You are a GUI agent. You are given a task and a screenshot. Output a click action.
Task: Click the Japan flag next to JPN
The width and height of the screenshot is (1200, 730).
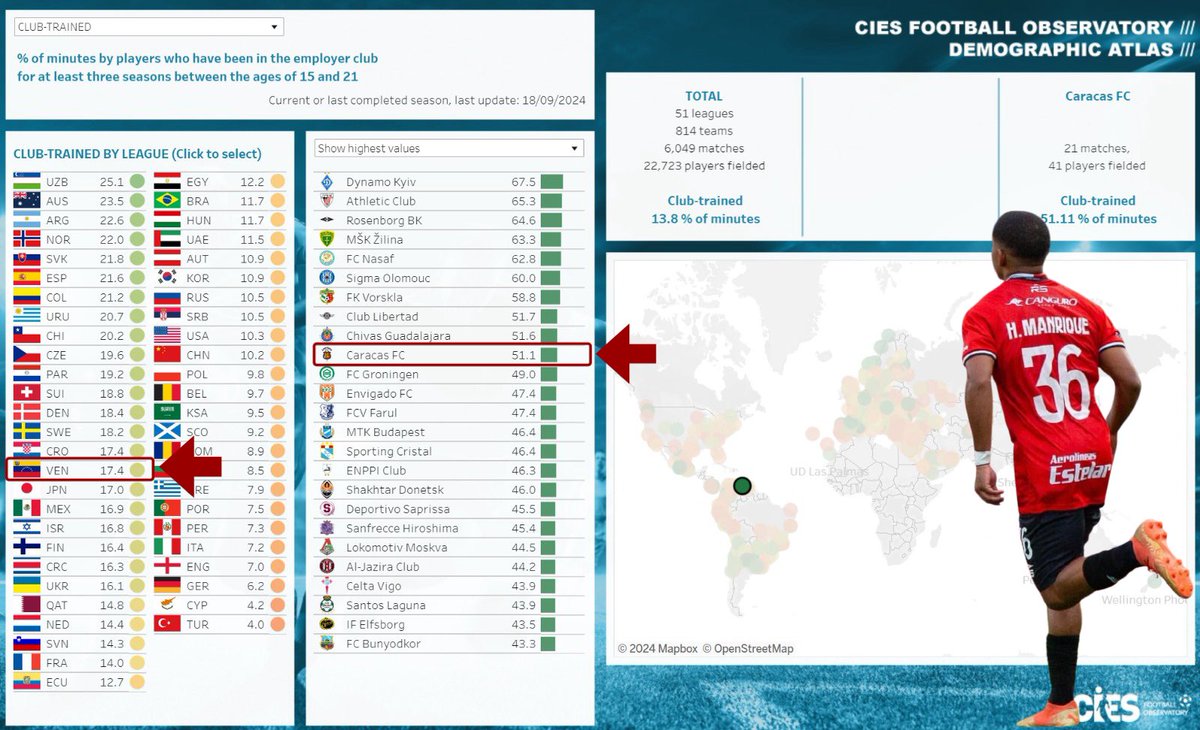click(x=27, y=490)
